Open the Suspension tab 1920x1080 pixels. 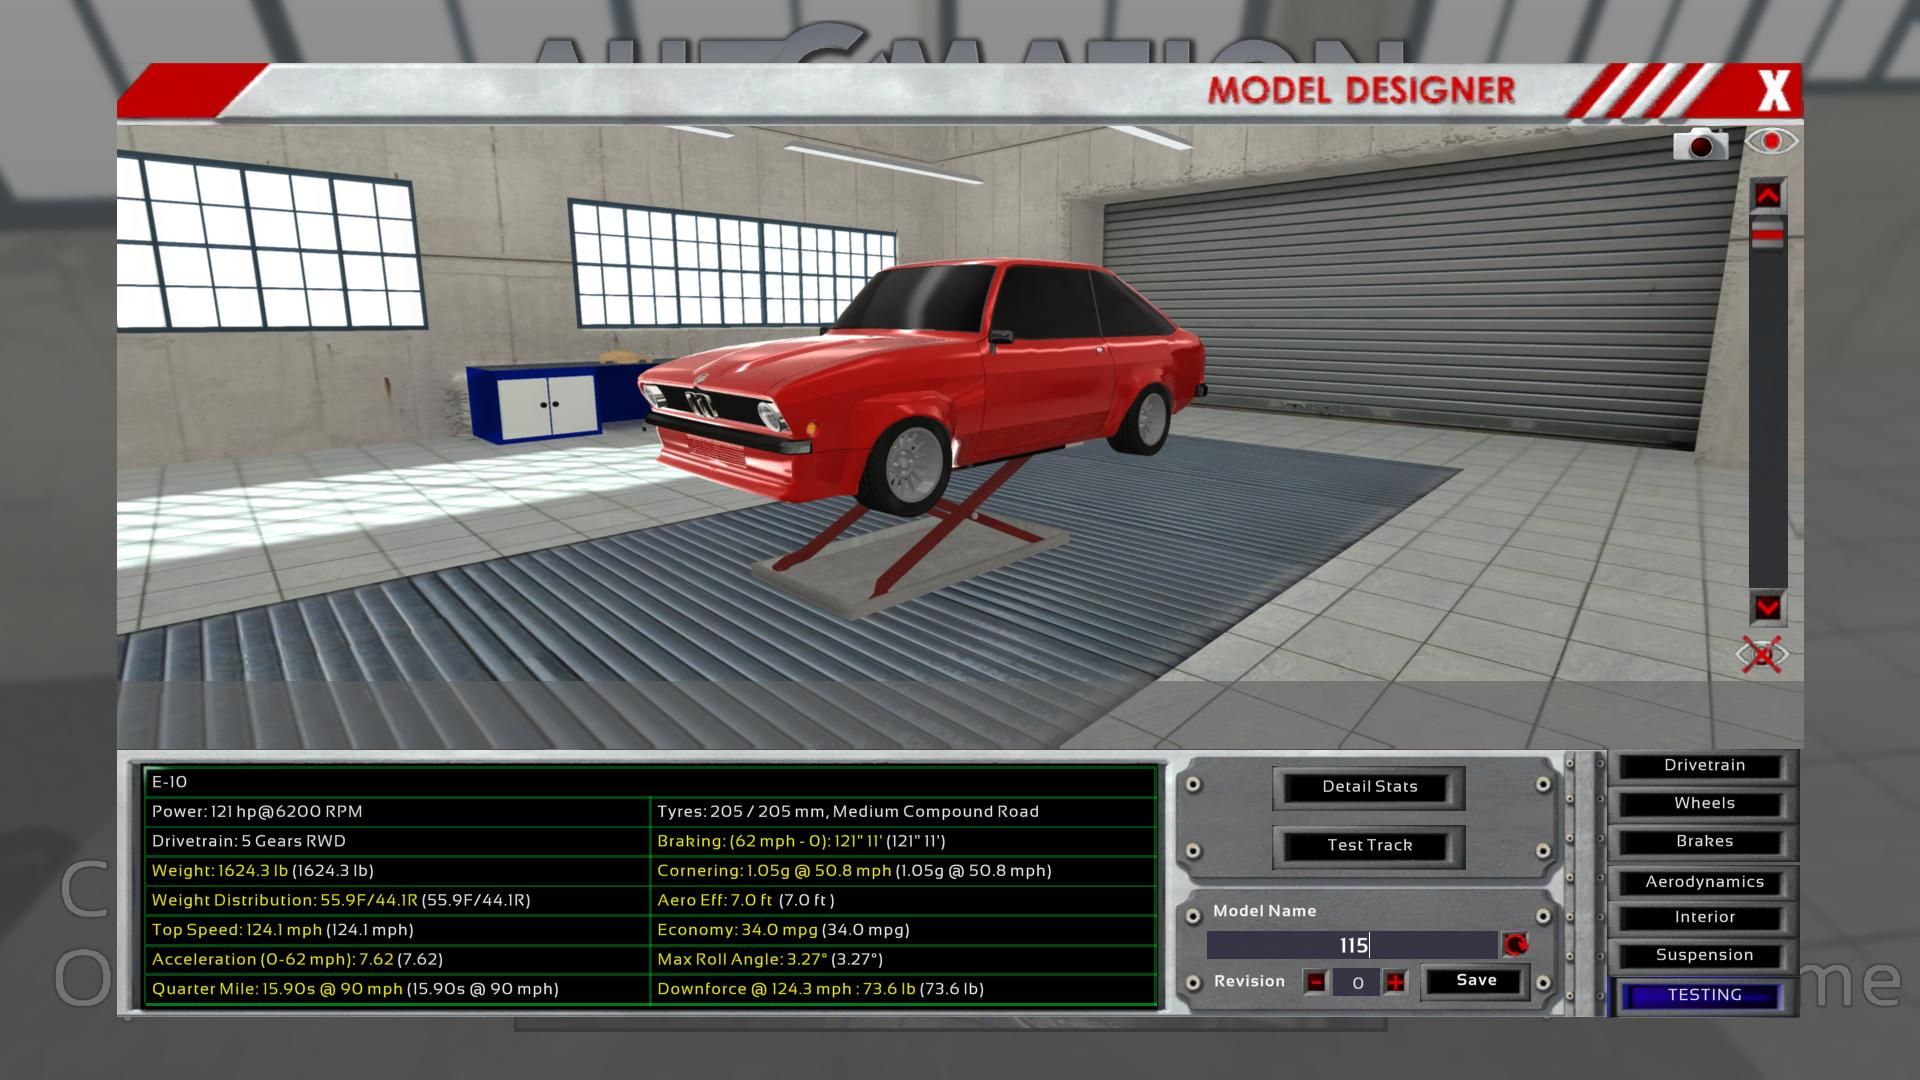coord(1703,956)
